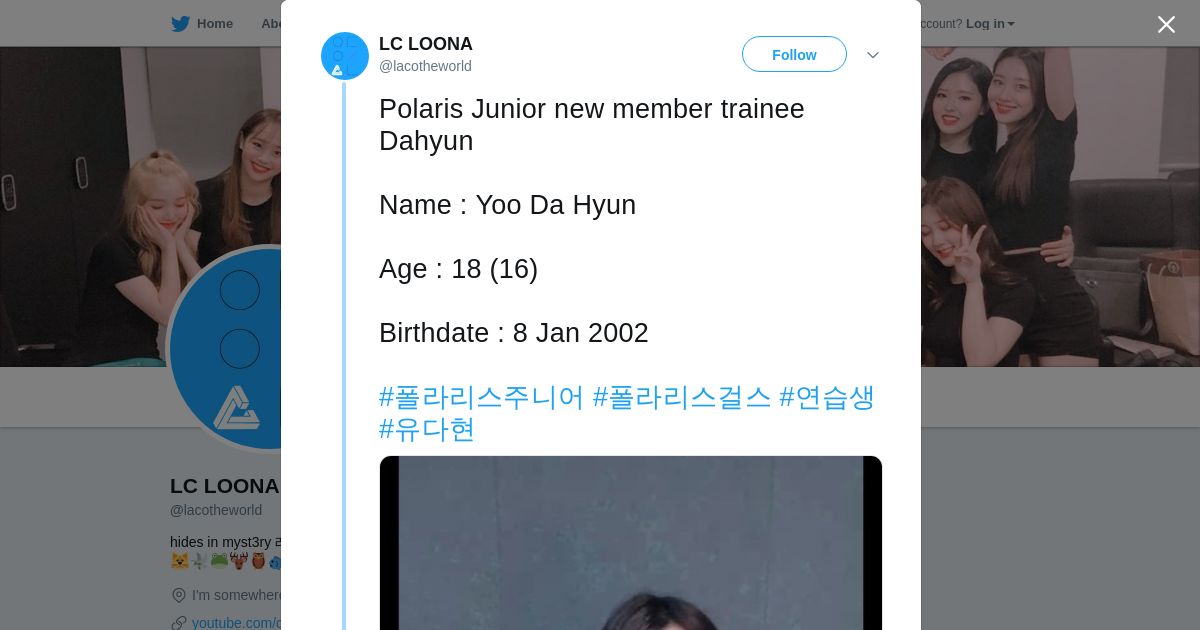Close the tweet overlay with X
1200x630 pixels.
[1166, 25]
